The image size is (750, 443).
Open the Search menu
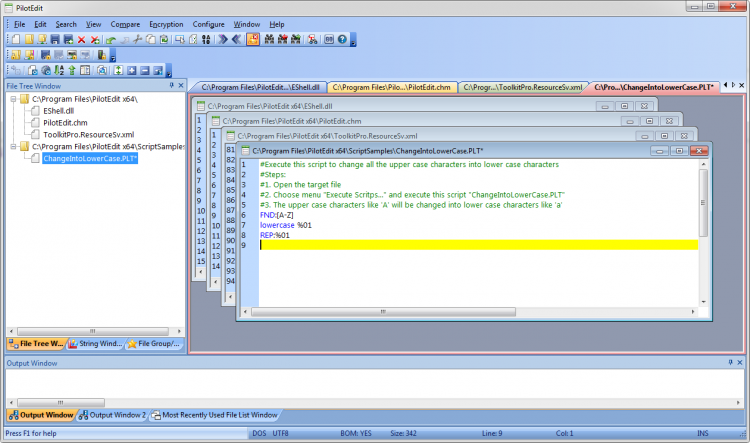66,24
